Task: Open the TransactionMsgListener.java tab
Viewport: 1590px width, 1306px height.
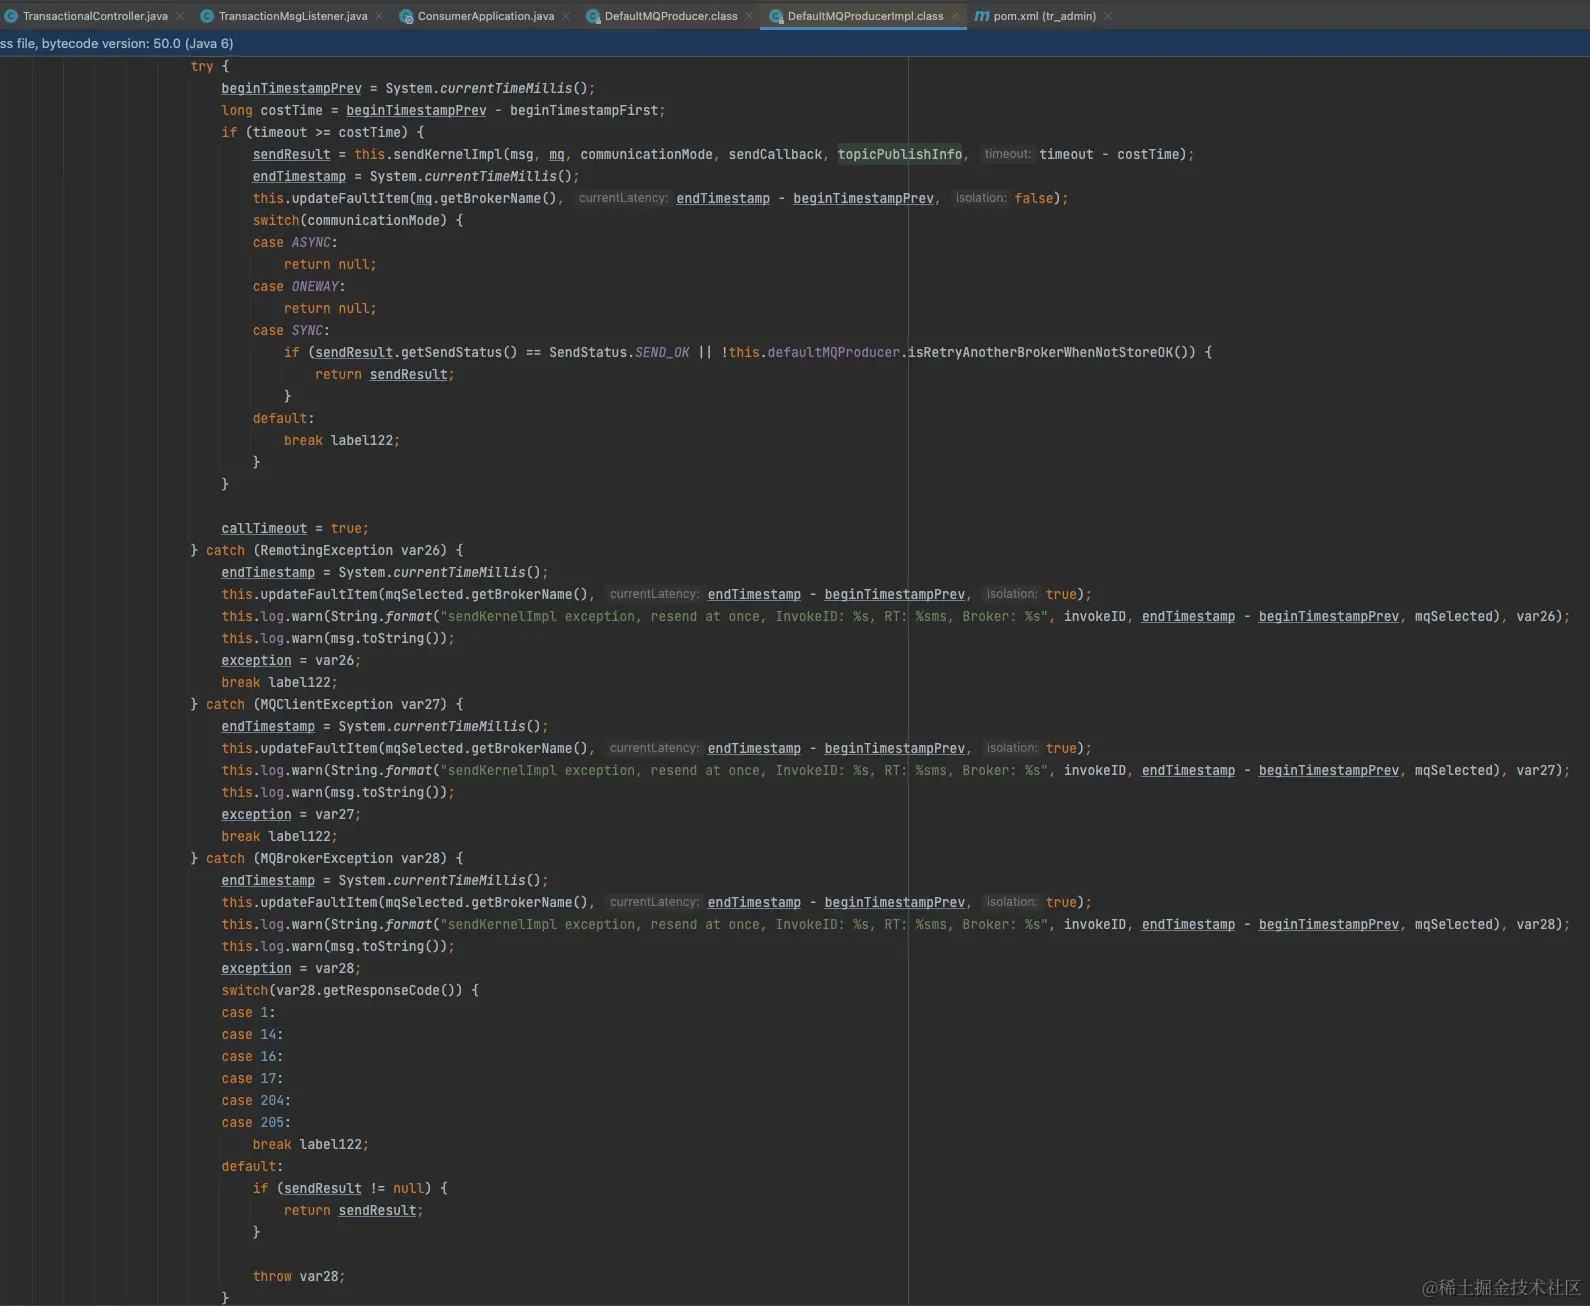Action: 292,16
